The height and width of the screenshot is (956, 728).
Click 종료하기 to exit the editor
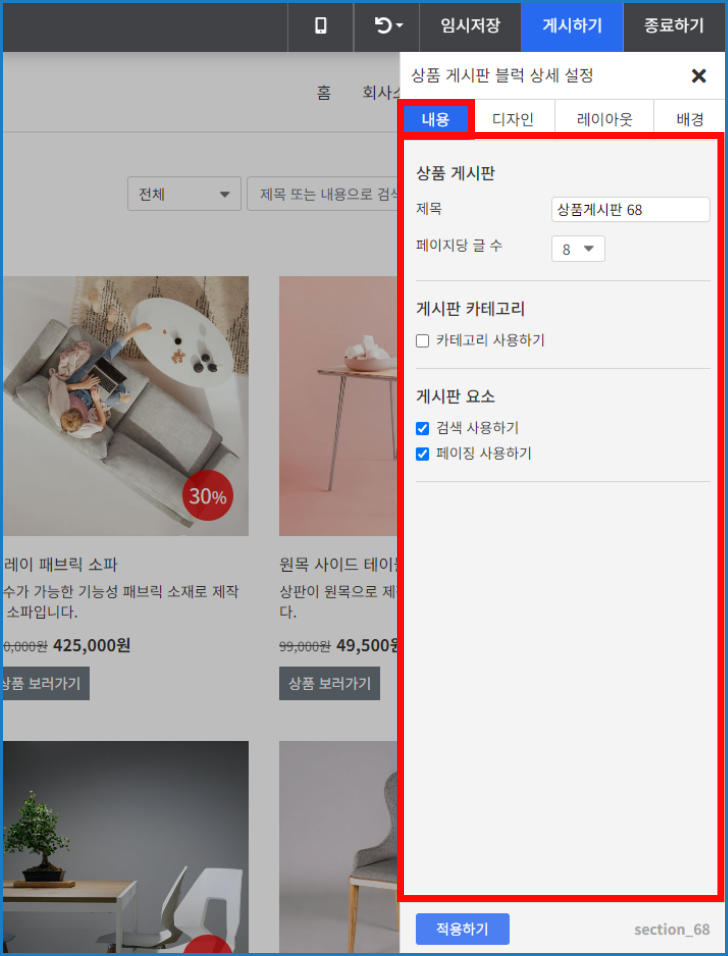tap(676, 26)
